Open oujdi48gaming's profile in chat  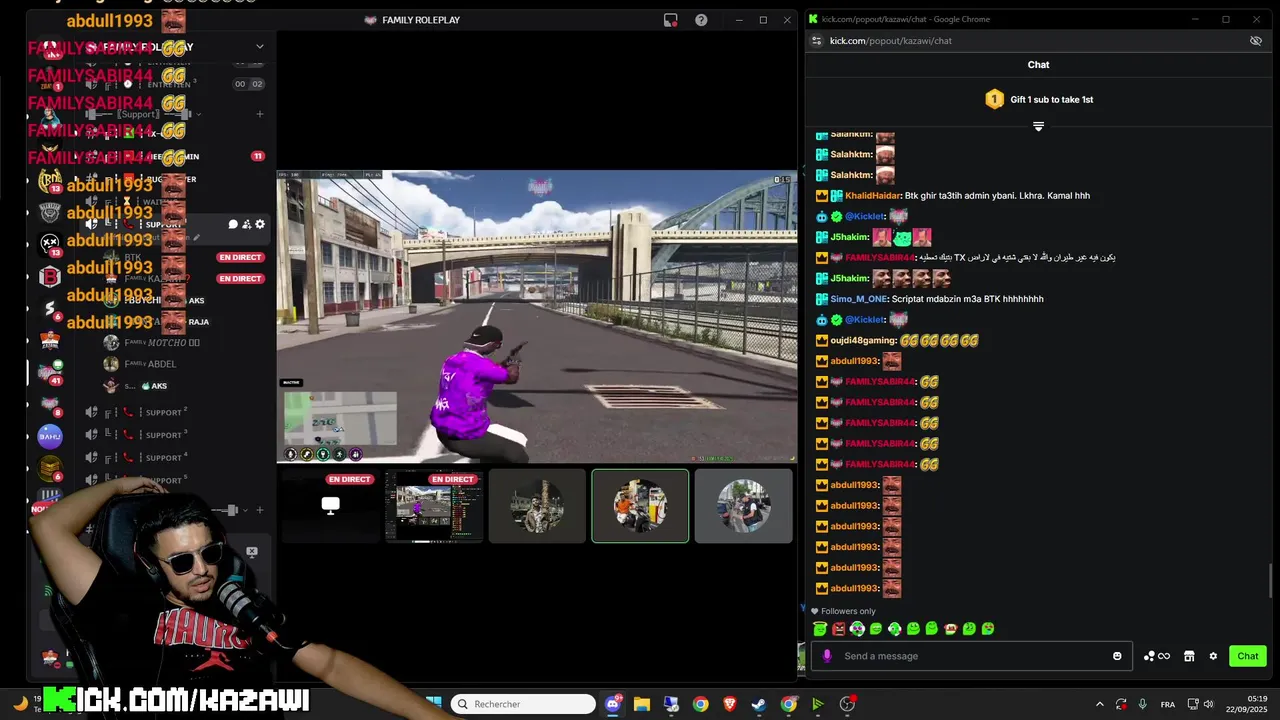coord(863,340)
